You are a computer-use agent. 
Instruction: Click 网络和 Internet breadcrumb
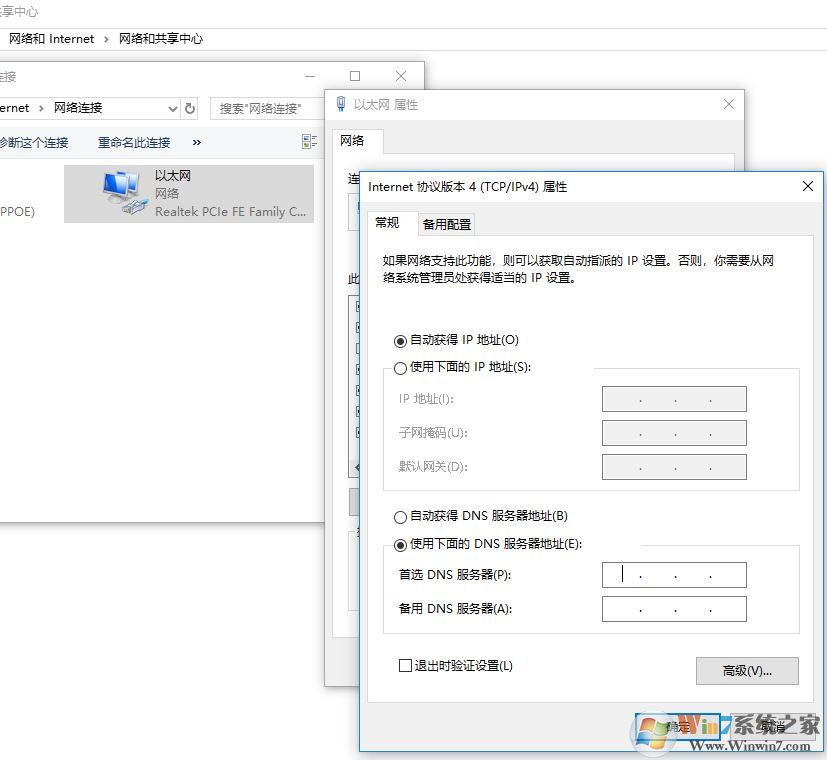click(51, 39)
